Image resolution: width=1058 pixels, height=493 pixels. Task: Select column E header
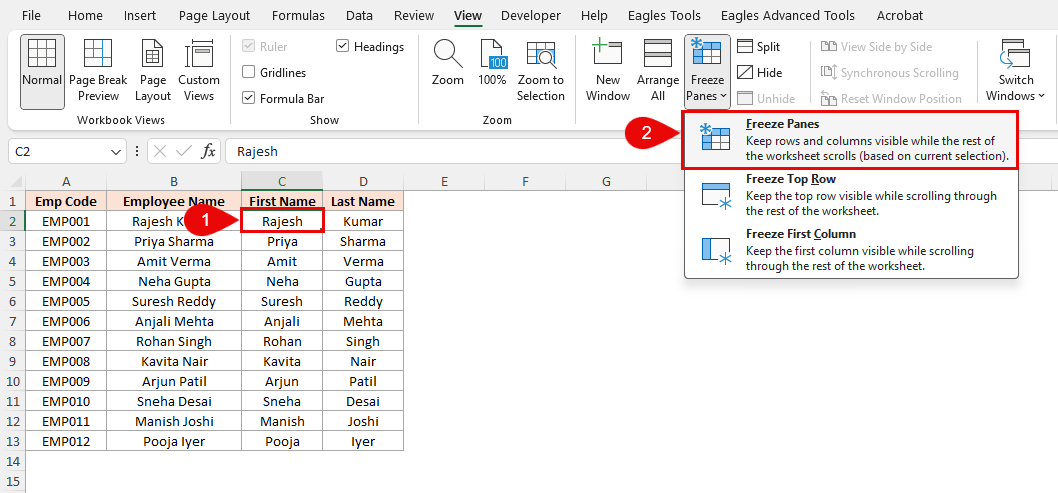point(445,181)
